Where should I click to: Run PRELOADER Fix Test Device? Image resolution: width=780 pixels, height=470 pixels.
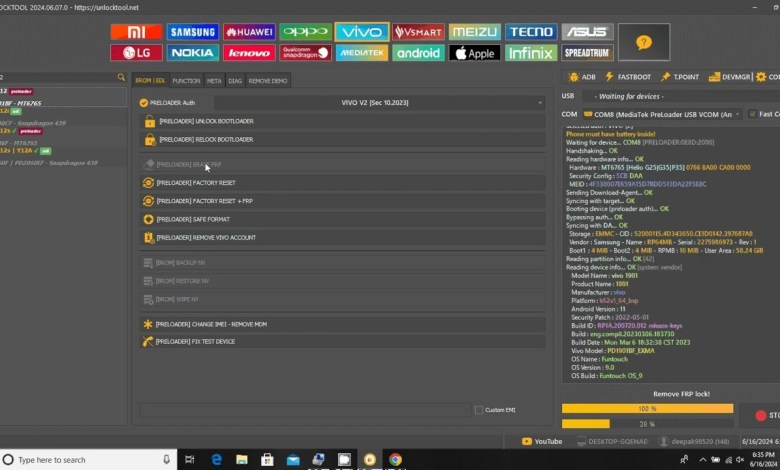pyautogui.click(x=342, y=342)
